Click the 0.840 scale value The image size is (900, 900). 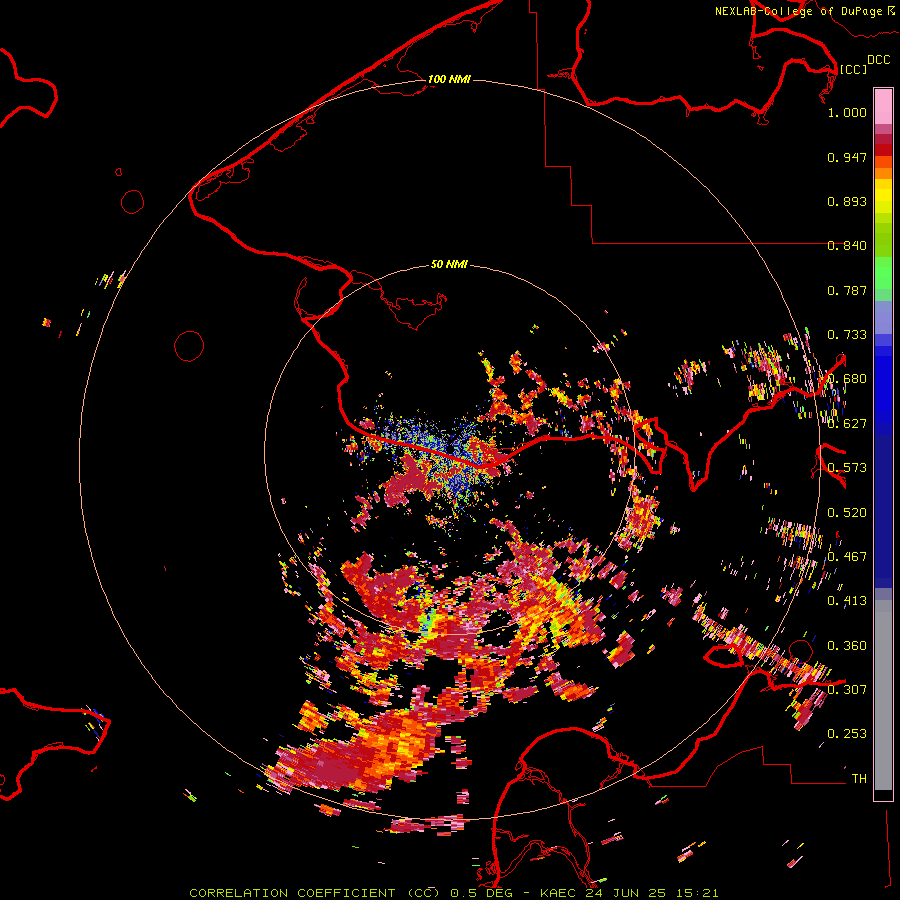tap(847, 246)
